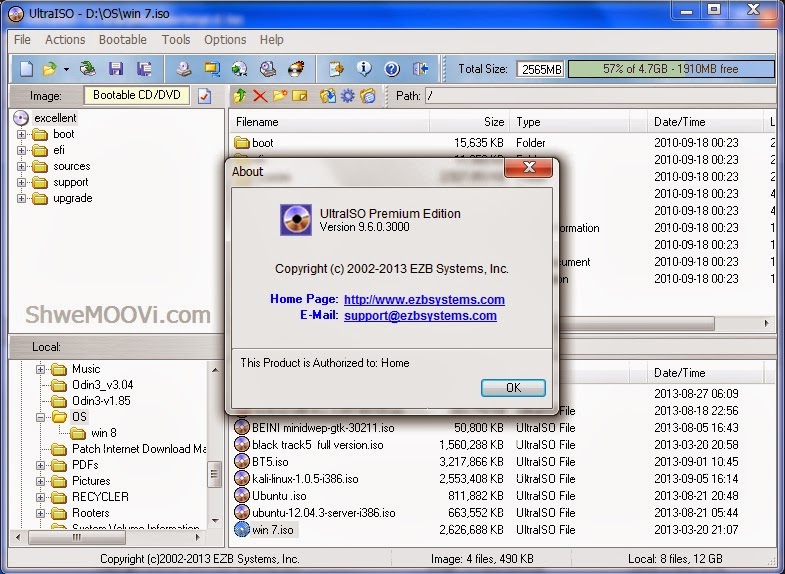Screen dimensions: 785x574
Task: Click the Make CD/DVD Image icon
Action: tap(184, 69)
